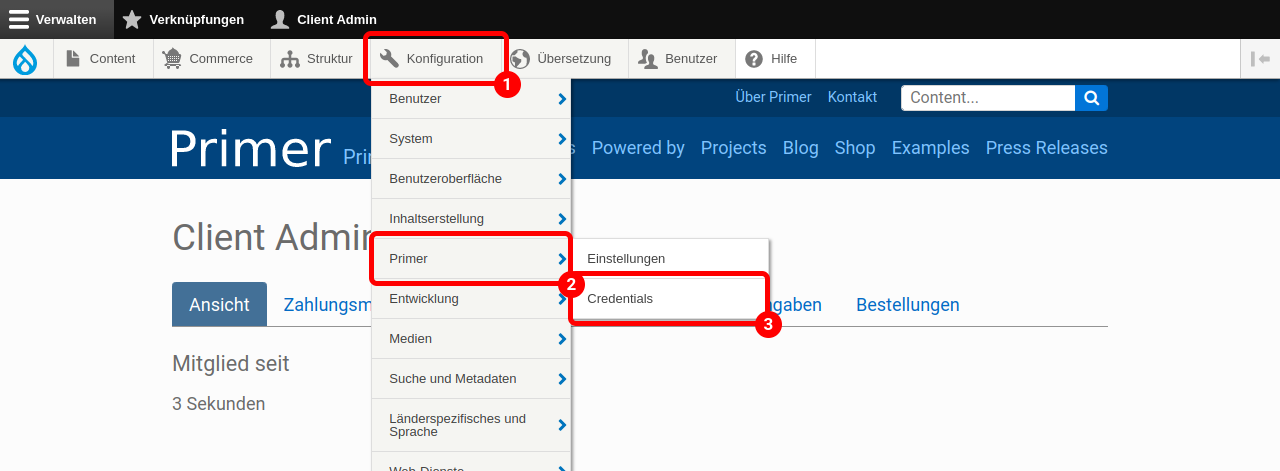Viewport: 1280px width, 471px height.
Task: Go to Shop navigation link
Action: pyautogui.click(x=855, y=148)
